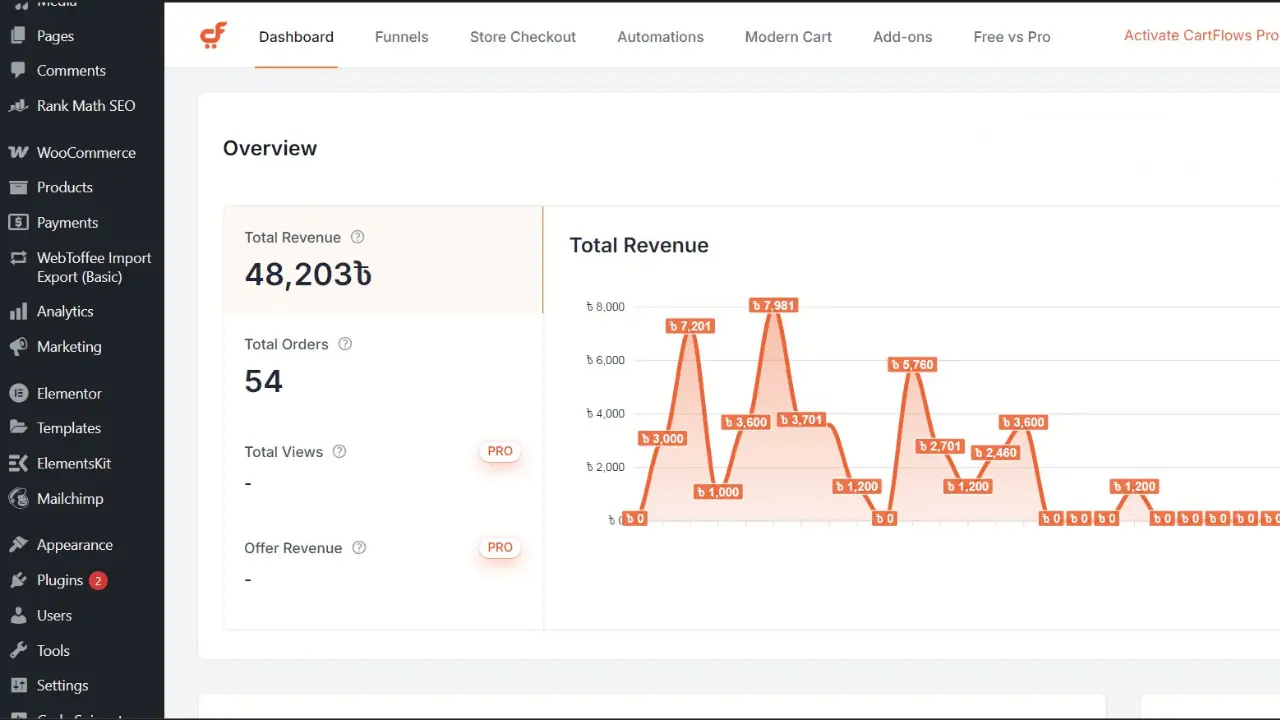Click the Total Views help icon
This screenshot has height=720, width=1280.
[339, 451]
